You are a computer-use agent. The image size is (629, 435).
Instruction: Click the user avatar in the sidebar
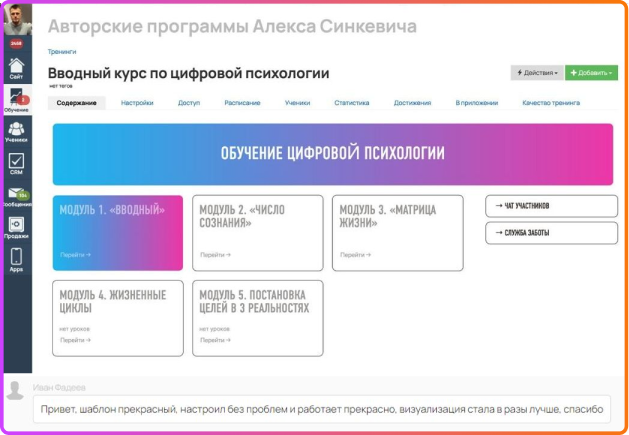coord(16,21)
